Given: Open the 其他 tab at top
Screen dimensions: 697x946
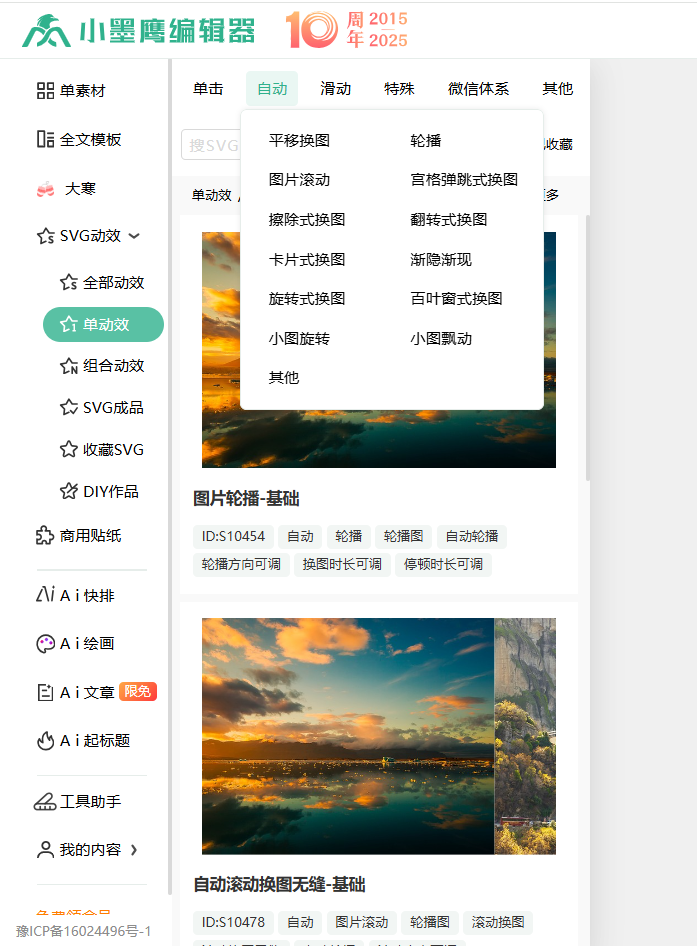Looking at the screenshot, I should pyautogui.click(x=557, y=89).
